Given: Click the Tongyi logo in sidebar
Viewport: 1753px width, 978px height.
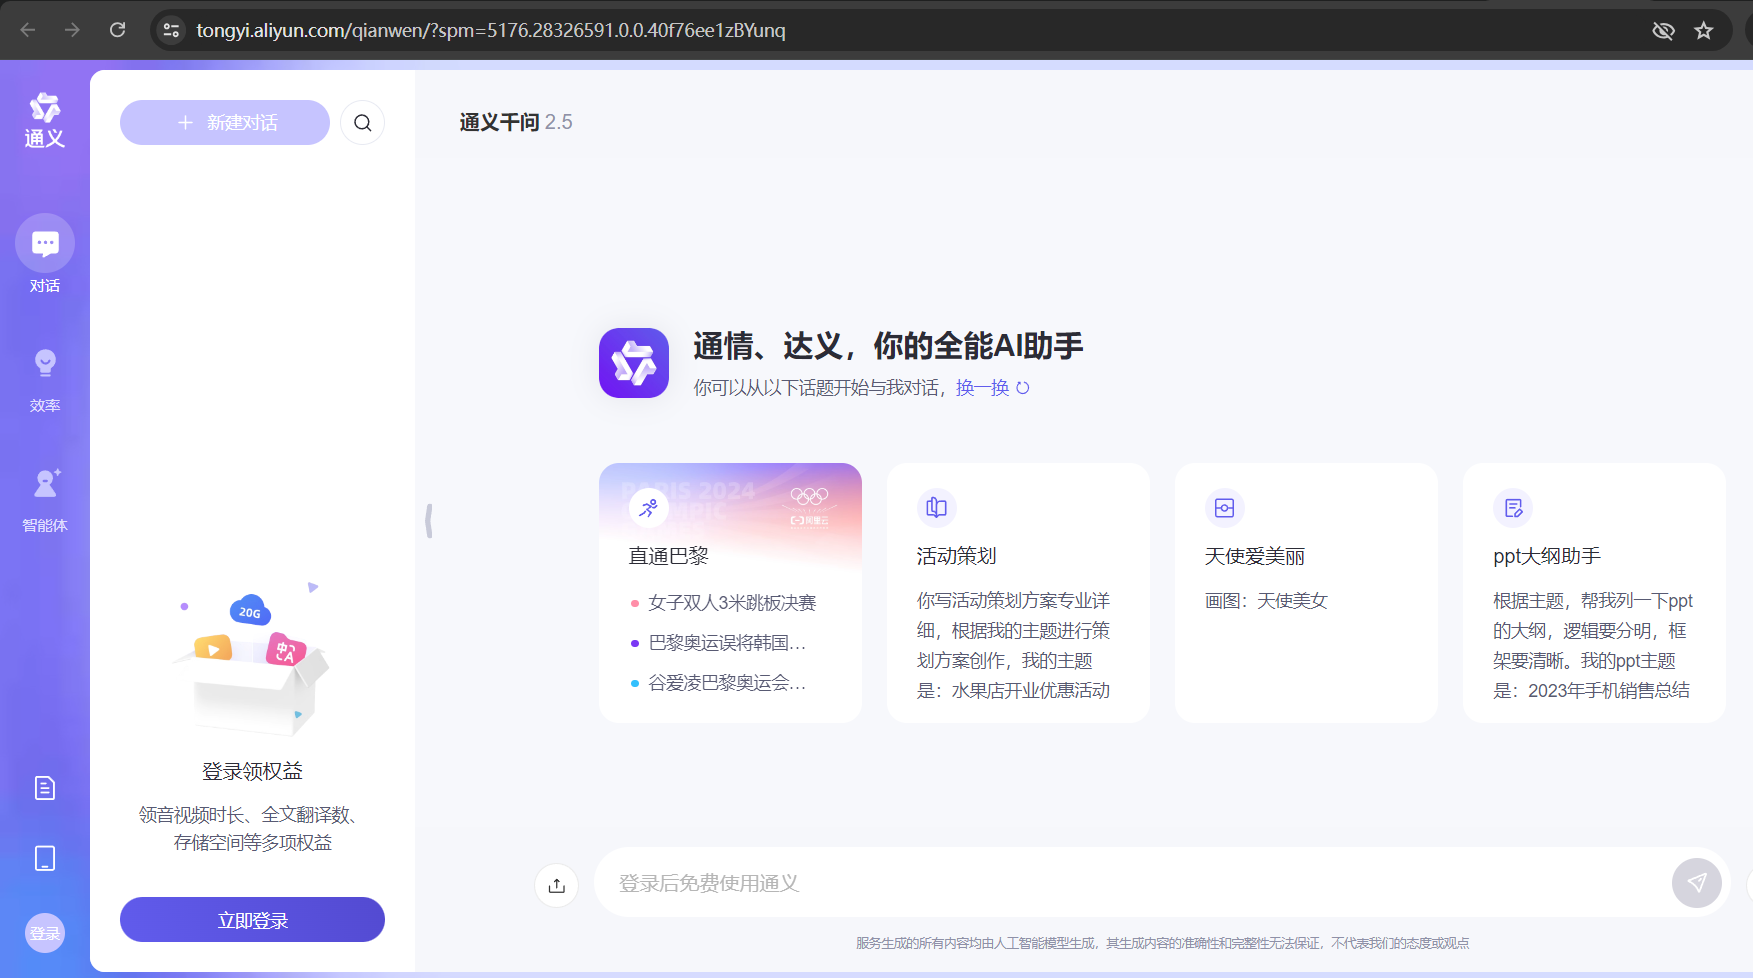Looking at the screenshot, I should coord(45,120).
